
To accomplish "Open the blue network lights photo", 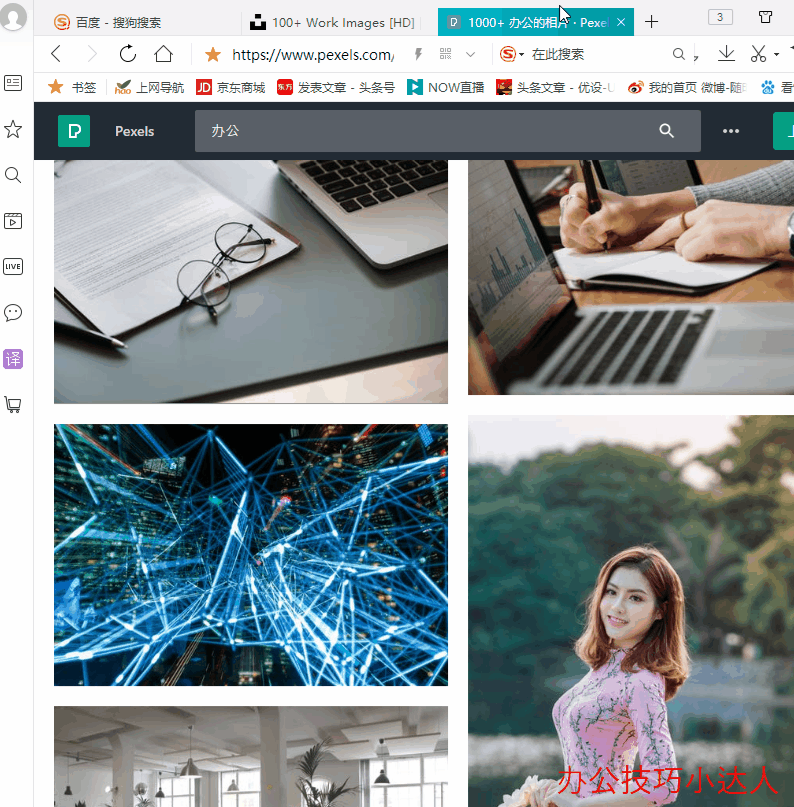I will point(250,555).
